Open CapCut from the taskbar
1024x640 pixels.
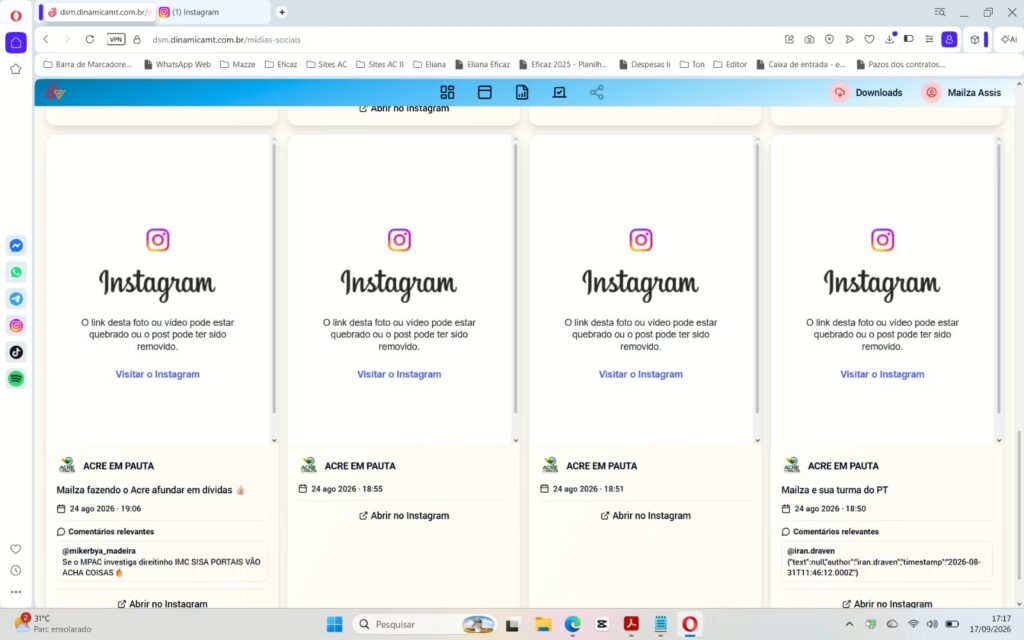(x=601, y=624)
